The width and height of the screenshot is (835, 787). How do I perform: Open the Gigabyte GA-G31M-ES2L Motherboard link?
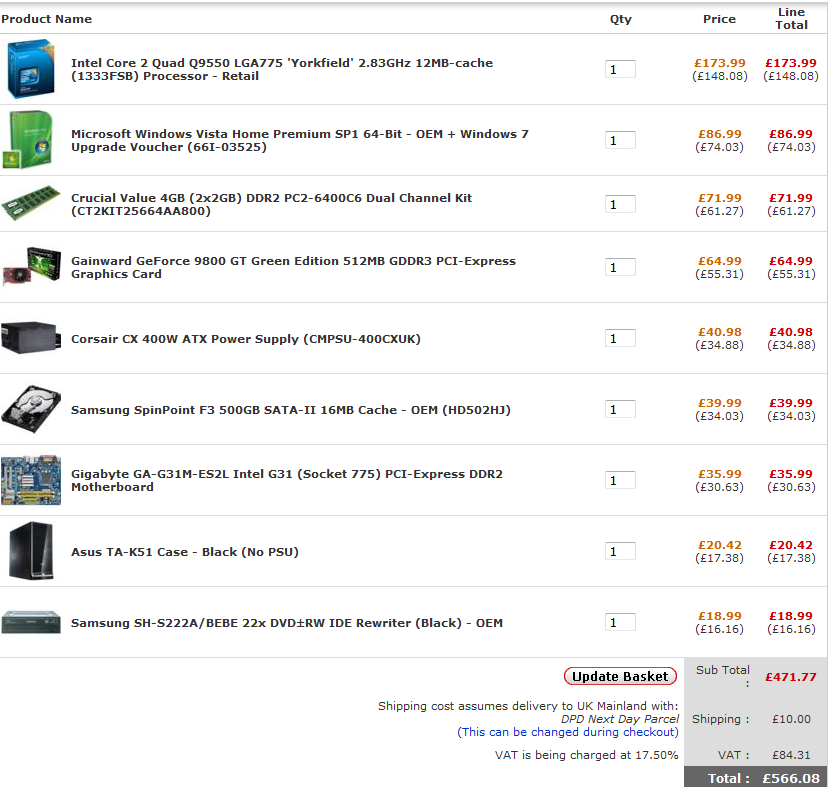[x=287, y=480]
